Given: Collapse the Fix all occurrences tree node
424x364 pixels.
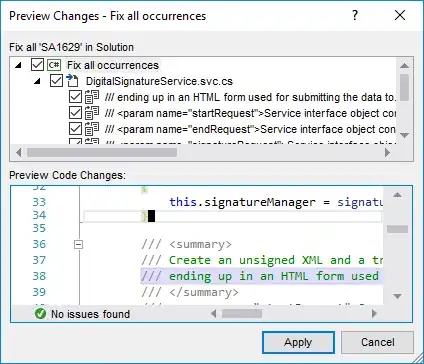Looking at the screenshot, I should [x=18, y=65].
